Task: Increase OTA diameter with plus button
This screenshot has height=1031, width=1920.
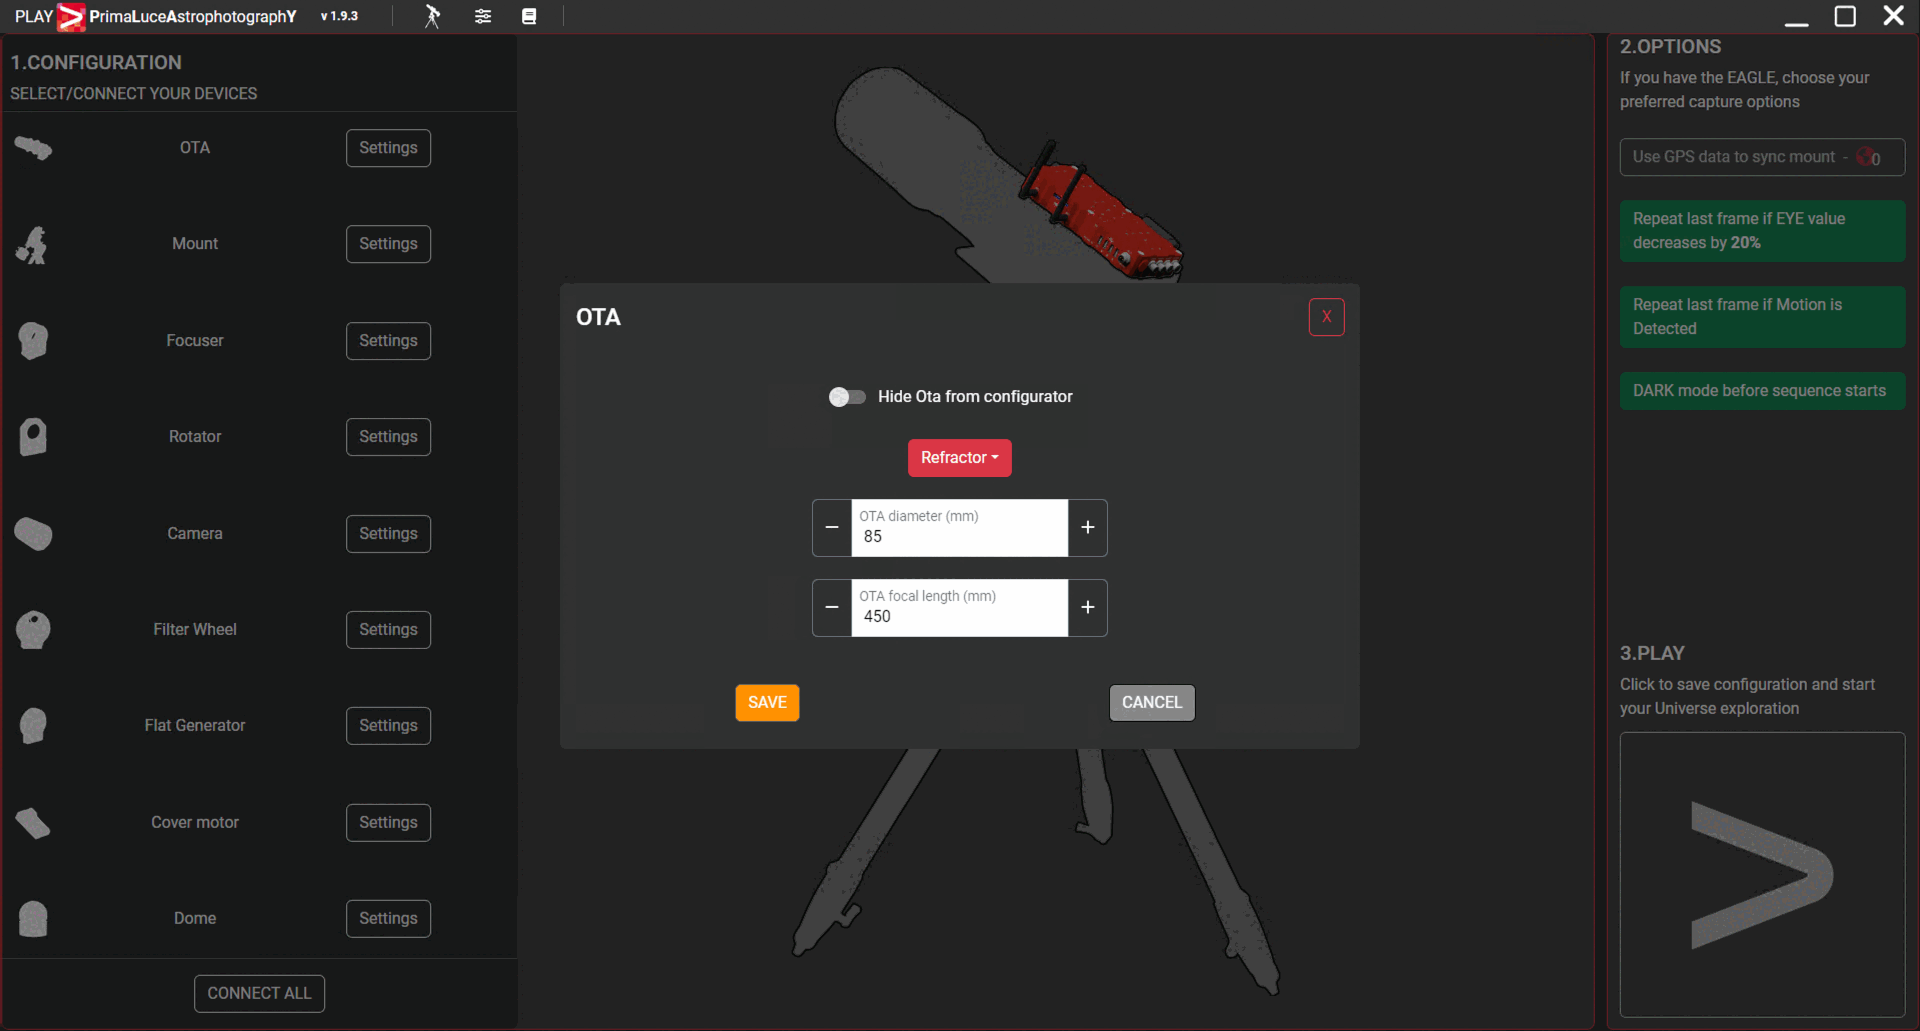Action: pyautogui.click(x=1088, y=528)
